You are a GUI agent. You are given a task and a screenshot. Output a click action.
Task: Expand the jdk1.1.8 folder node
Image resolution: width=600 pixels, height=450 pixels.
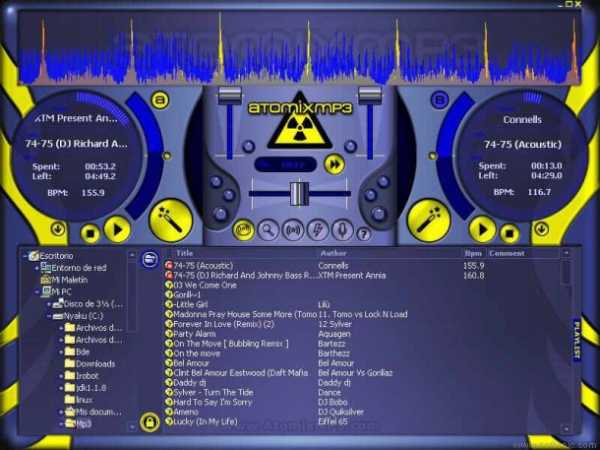[x=61, y=388]
